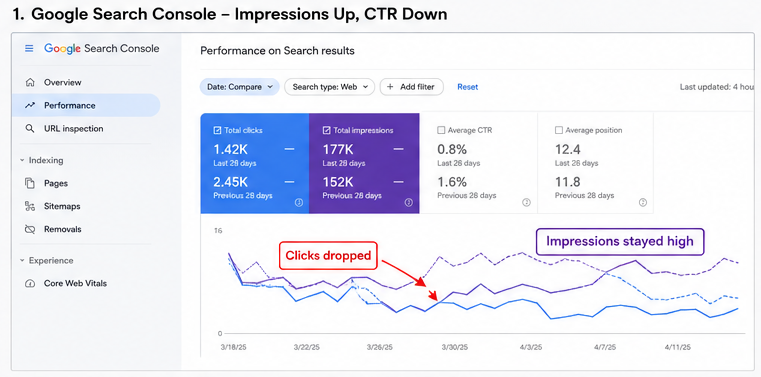Click the 3/30/25 axis date label
This screenshot has width=761, height=377.
click(x=454, y=347)
